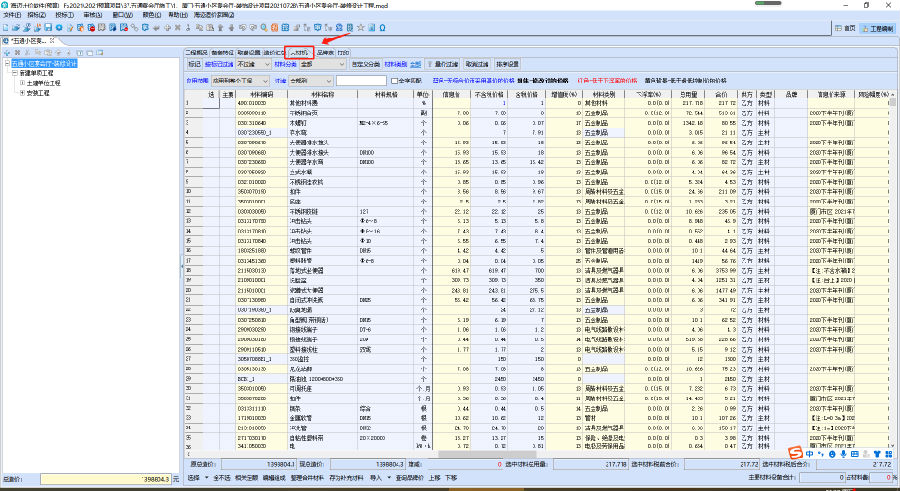Open the 文件(F) menu

pos(12,15)
